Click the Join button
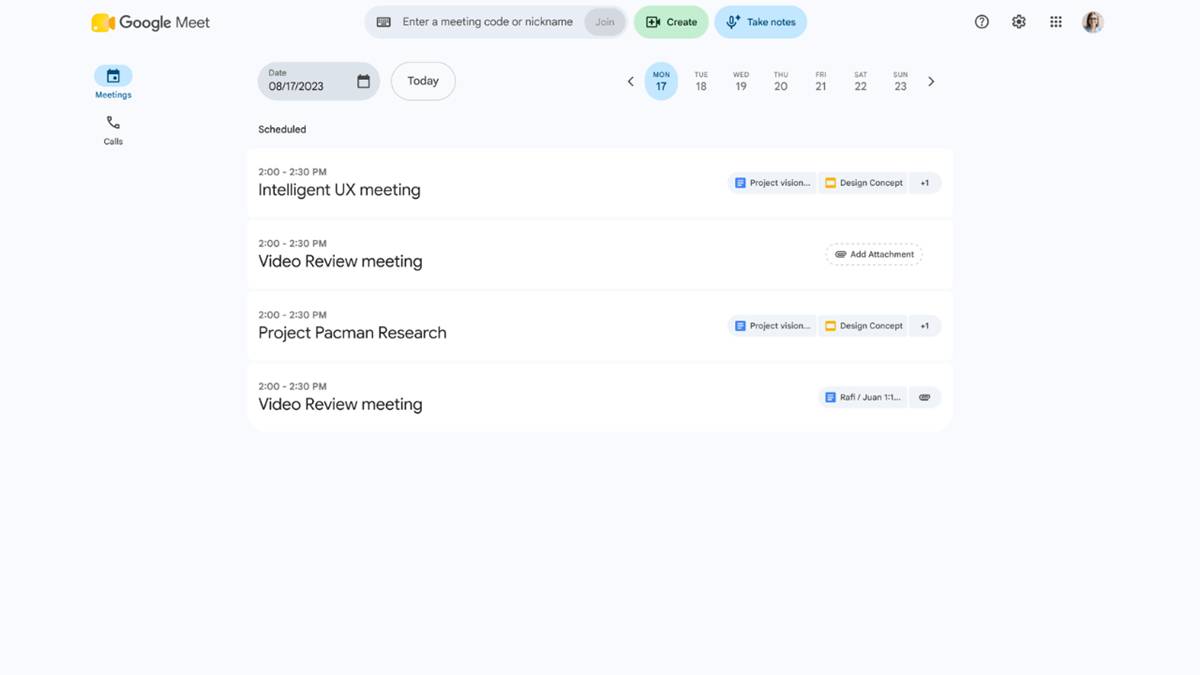 pyautogui.click(x=605, y=22)
